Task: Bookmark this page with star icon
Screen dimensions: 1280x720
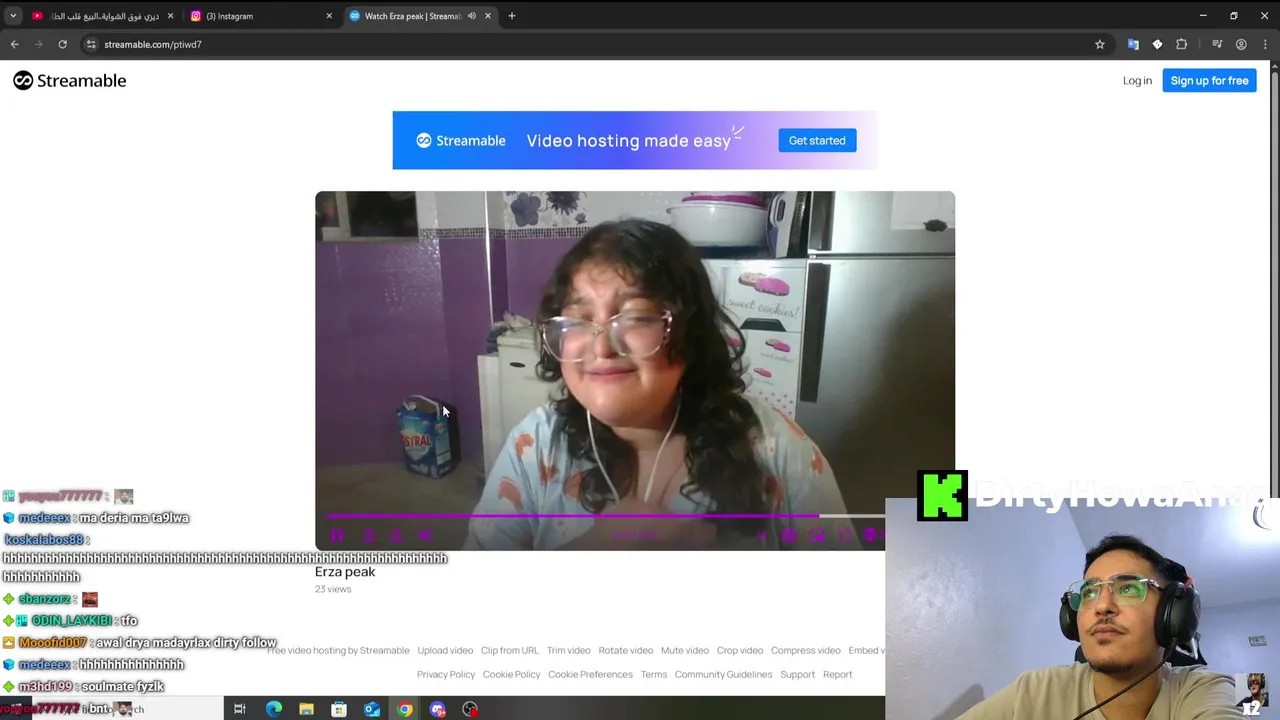Action: (1100, 44)
